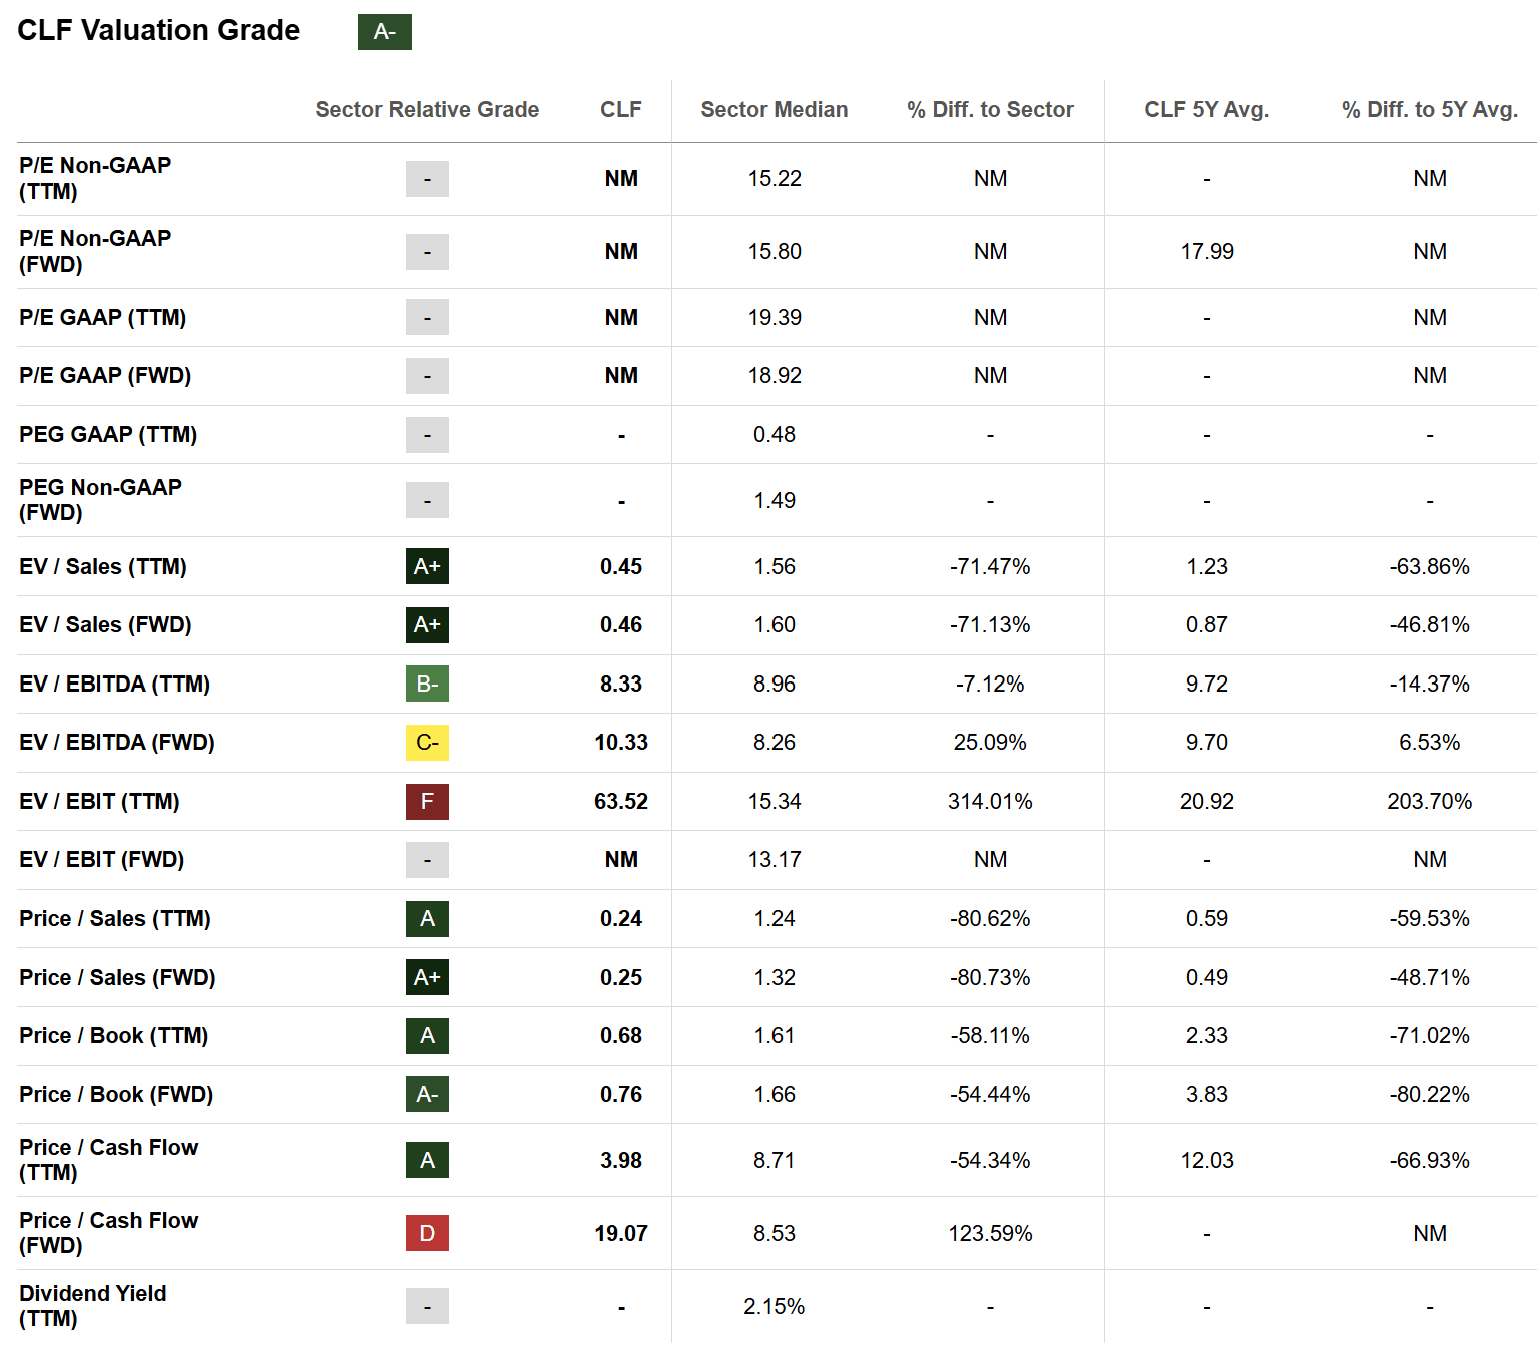Viewport: 1540px width, 1362px height.
Task: Click the A- overall valuation grade badge
Action: click(x=385, y=32)
